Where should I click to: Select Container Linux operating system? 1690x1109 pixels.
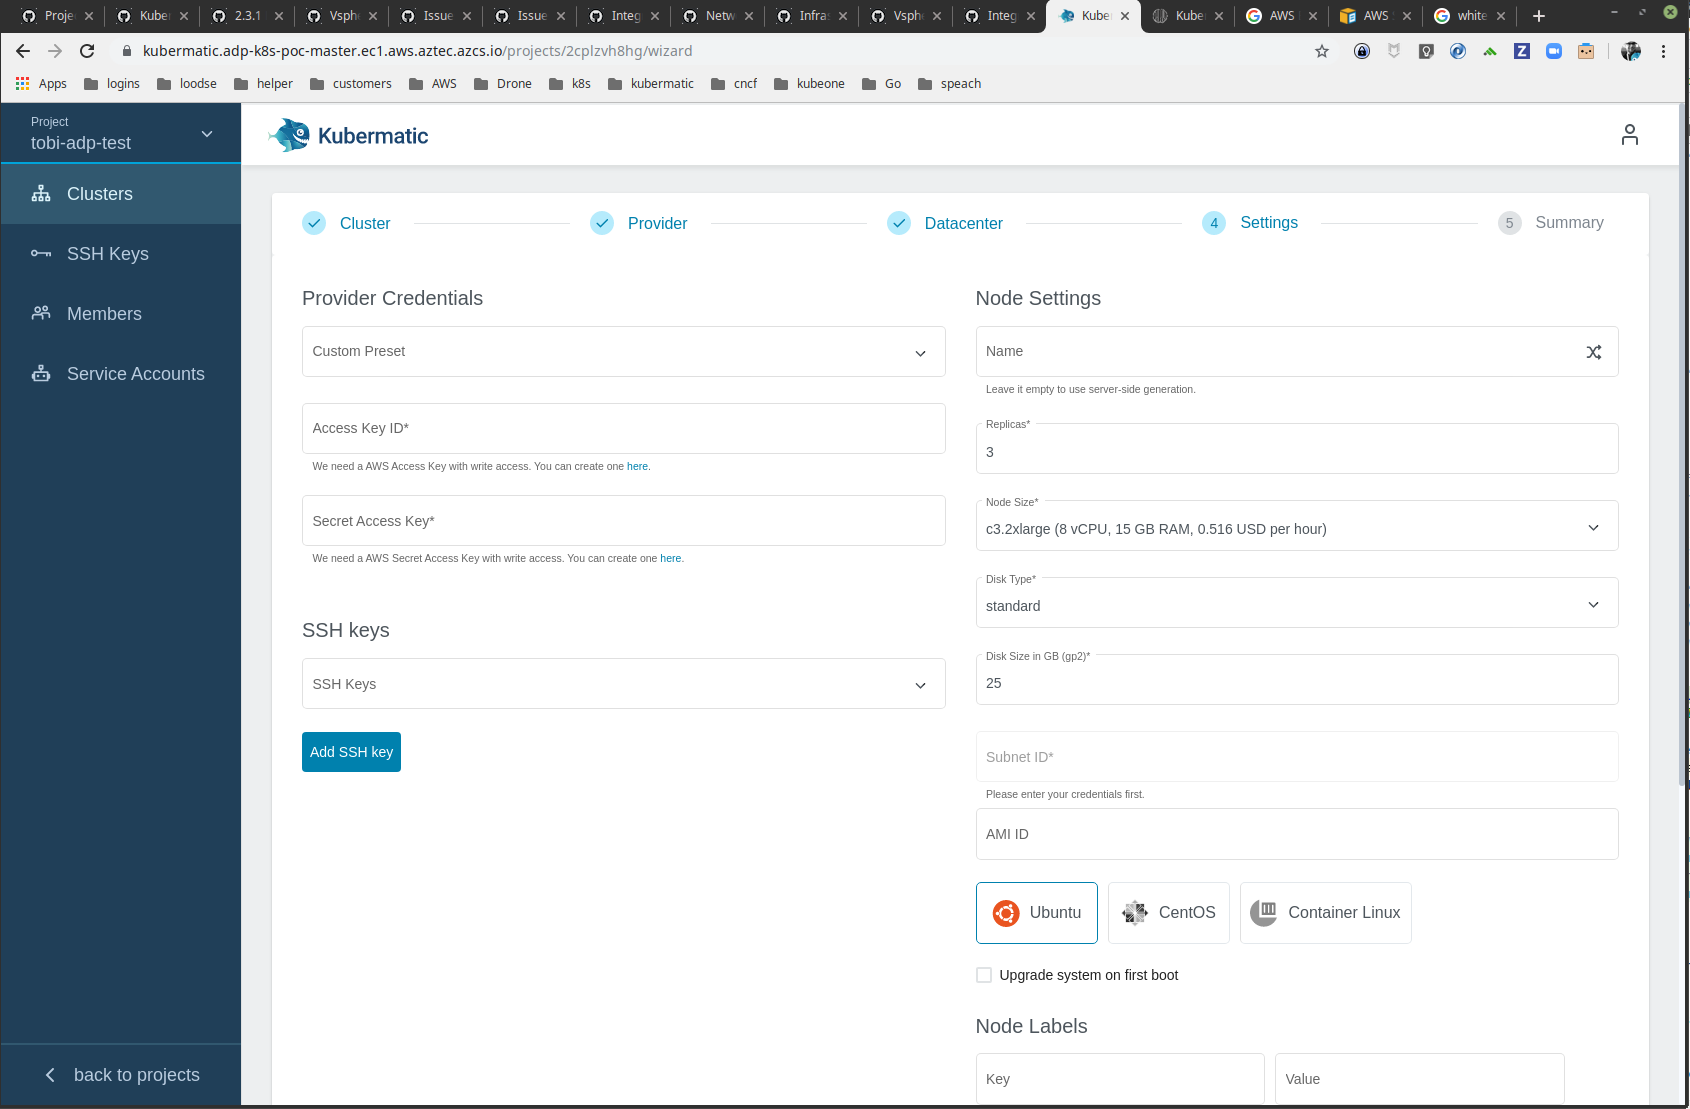pyautogui.click(x=1326, y=913)
